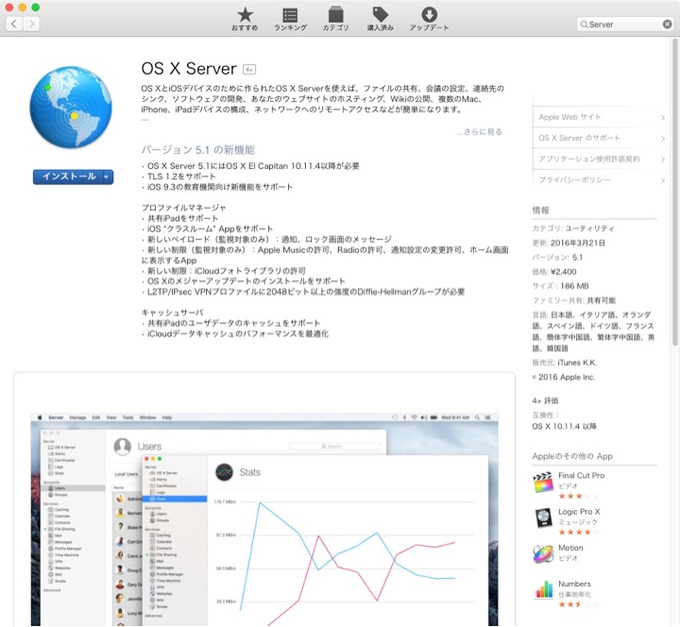Click the Logic Pro X title
The image size is (680, 627).
[579, 512]
